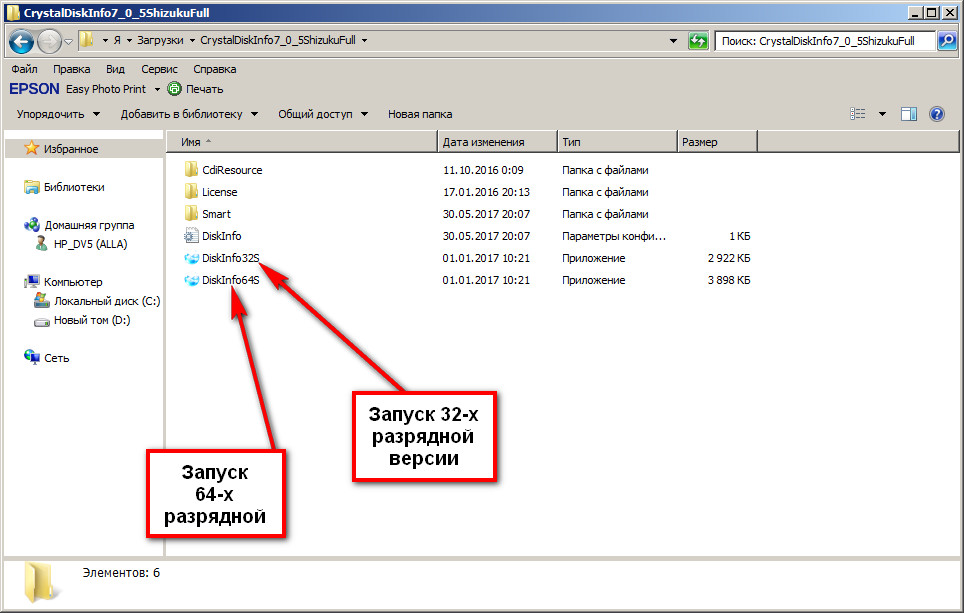This screenshot has height=613, width=964.
Task: Open Добавить в библиотеку dropdown
Action: point(189,114)
